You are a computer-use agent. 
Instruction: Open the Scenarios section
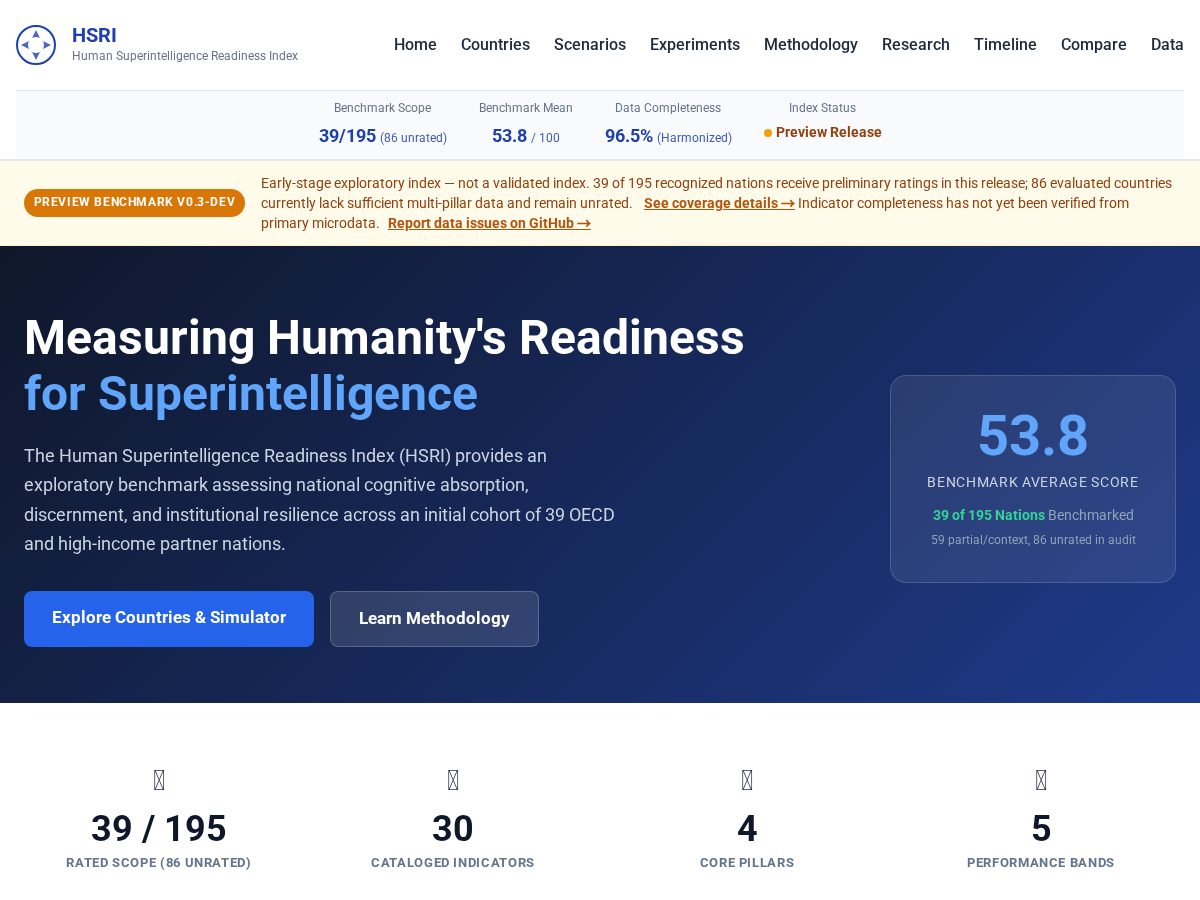pos(590,44)
